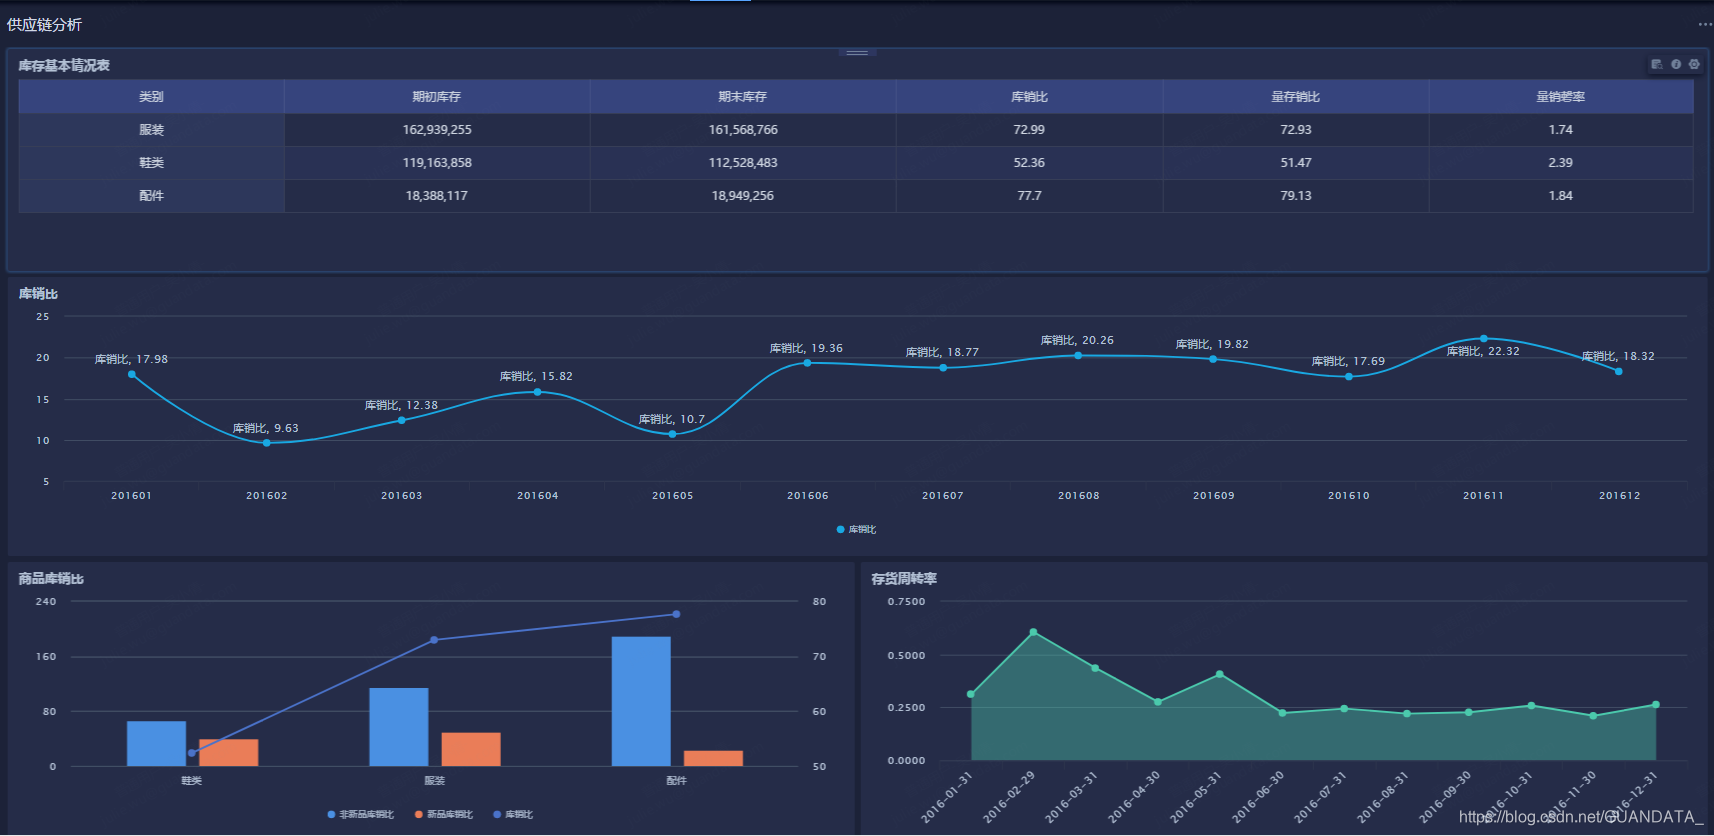The width and height of the screenshot is (1714, 836).
Task: Click the blue 非新品 bar for 鞋类
Action: point(156,743)
